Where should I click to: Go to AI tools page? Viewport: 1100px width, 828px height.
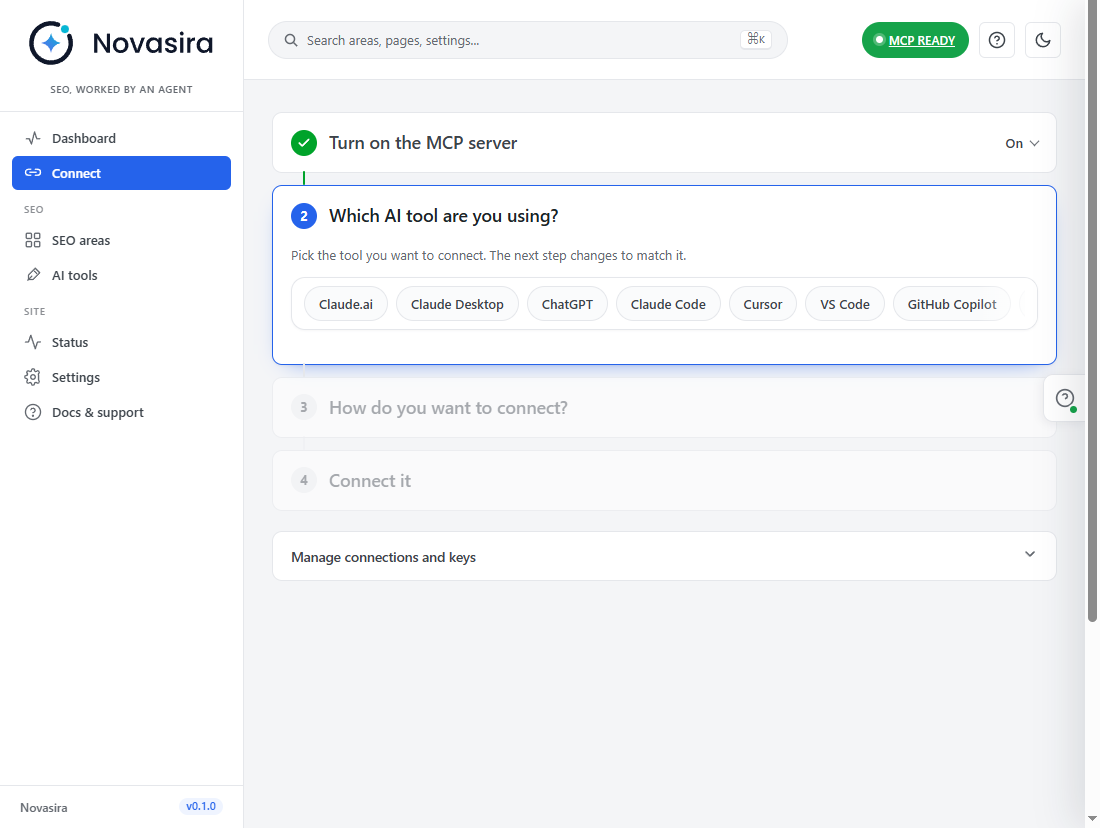click(121, 276)
